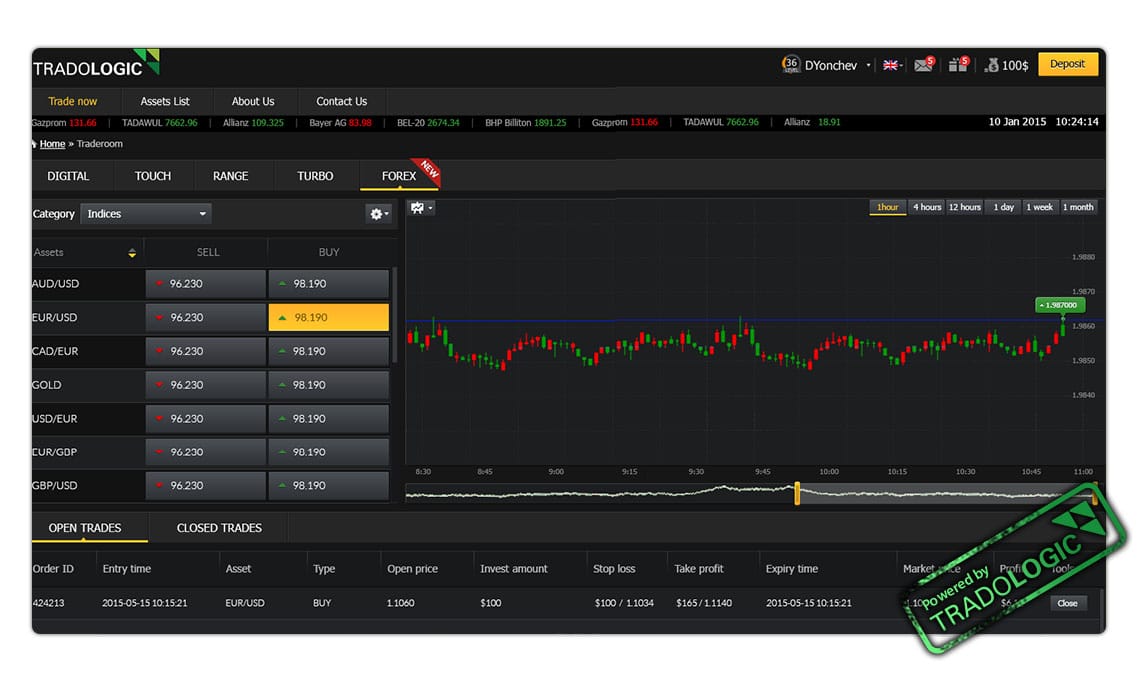The width and height of the screenshot is (1137, 682).
Task: Open the mail inbox envelope icon
Action: [921, 65]
